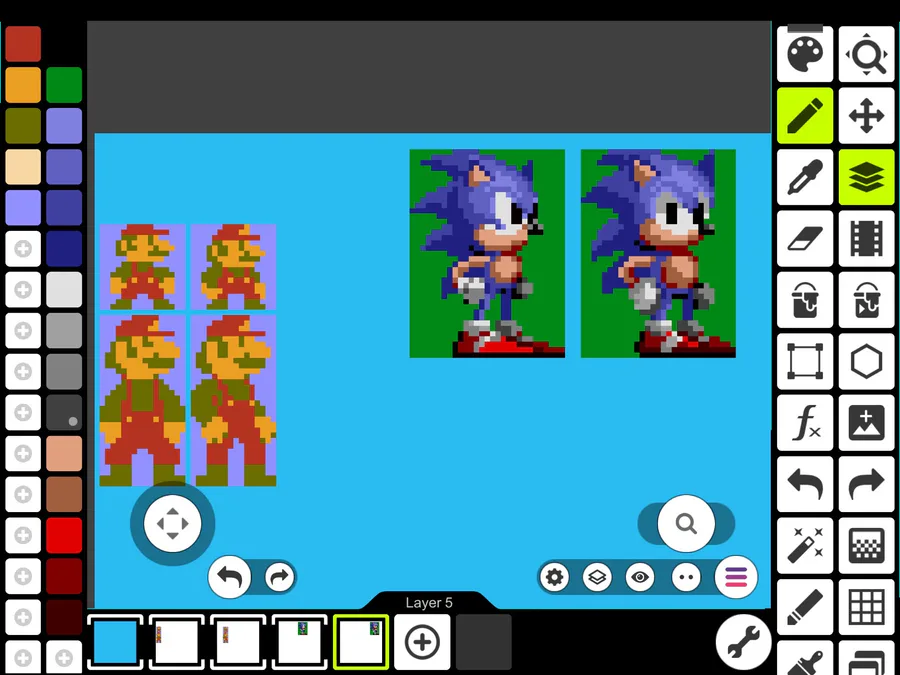This screenshot has height=675, width=900.
Task: Pick the green color swatch
Action: click(x=64, y=84)
